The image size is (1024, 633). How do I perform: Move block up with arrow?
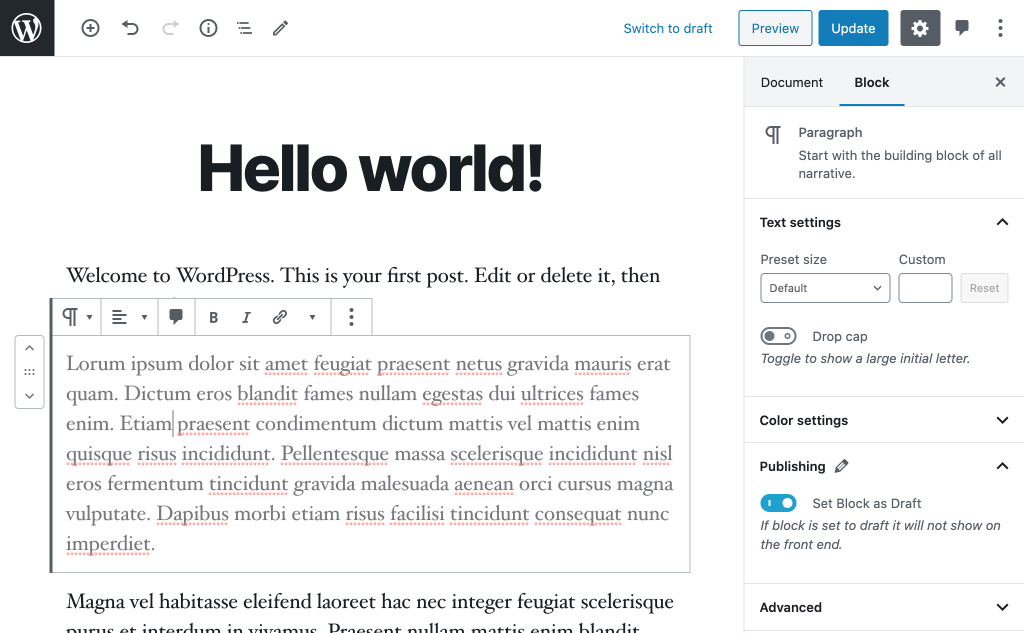tap(29, 348)
